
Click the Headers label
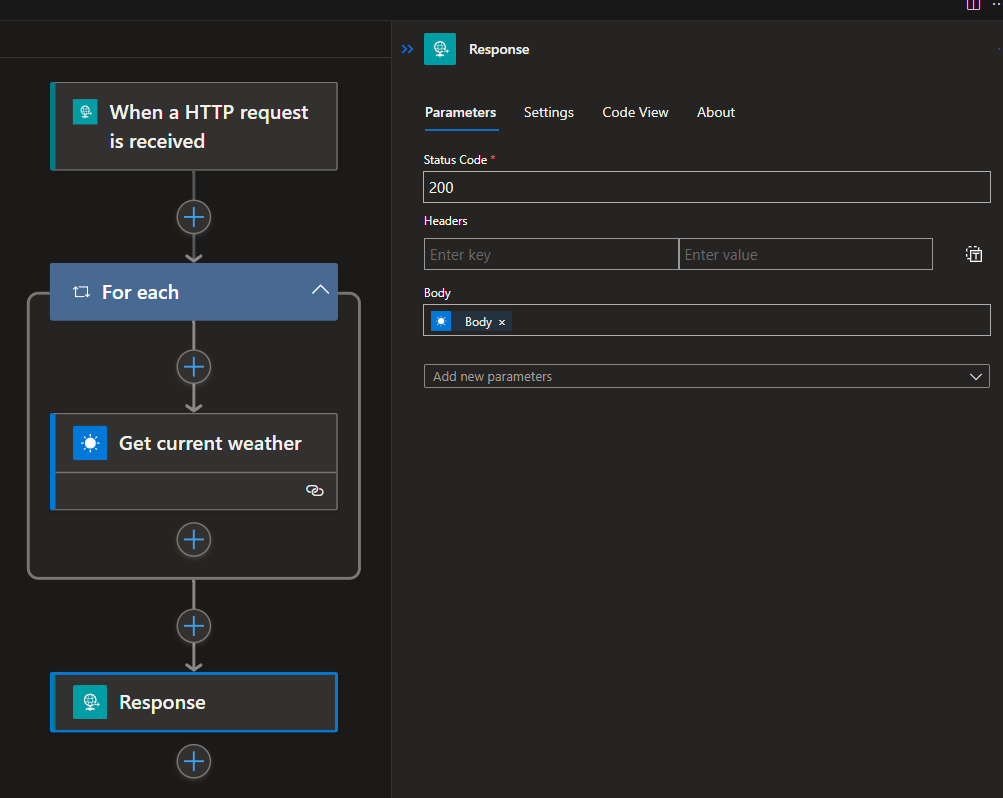(x=446, y=221)
